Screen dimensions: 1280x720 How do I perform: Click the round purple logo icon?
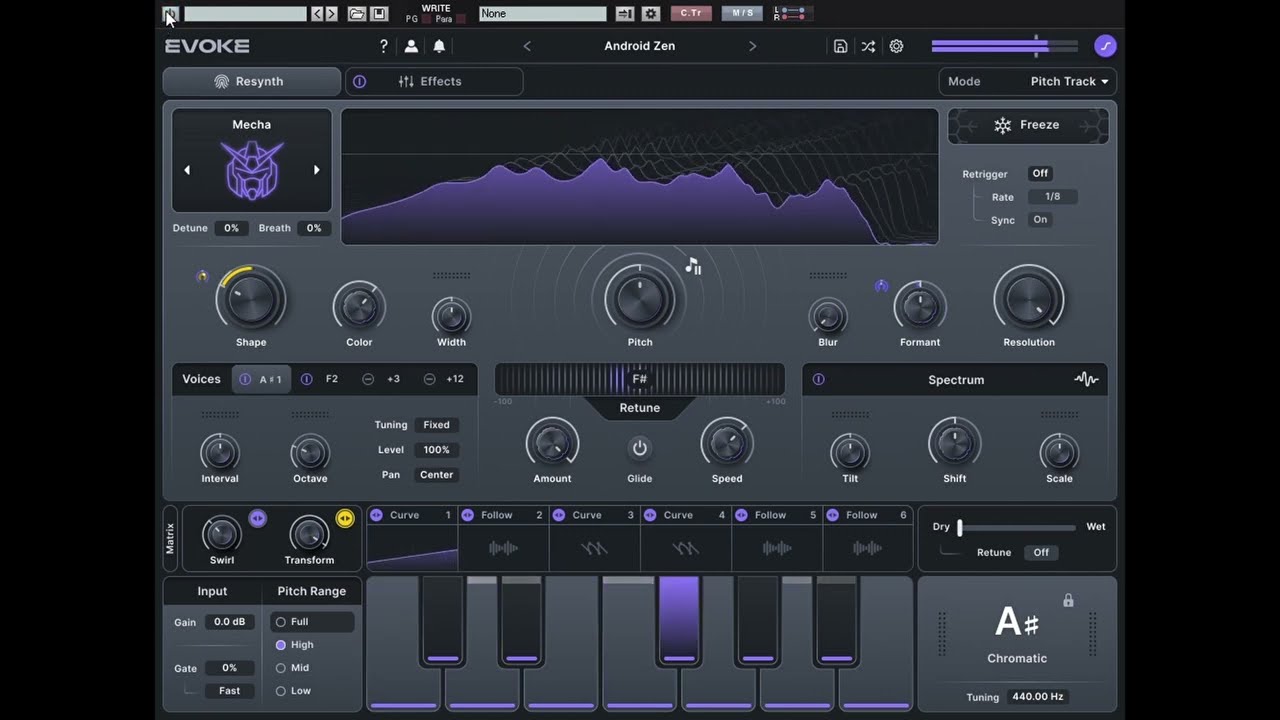(1105, 46)
